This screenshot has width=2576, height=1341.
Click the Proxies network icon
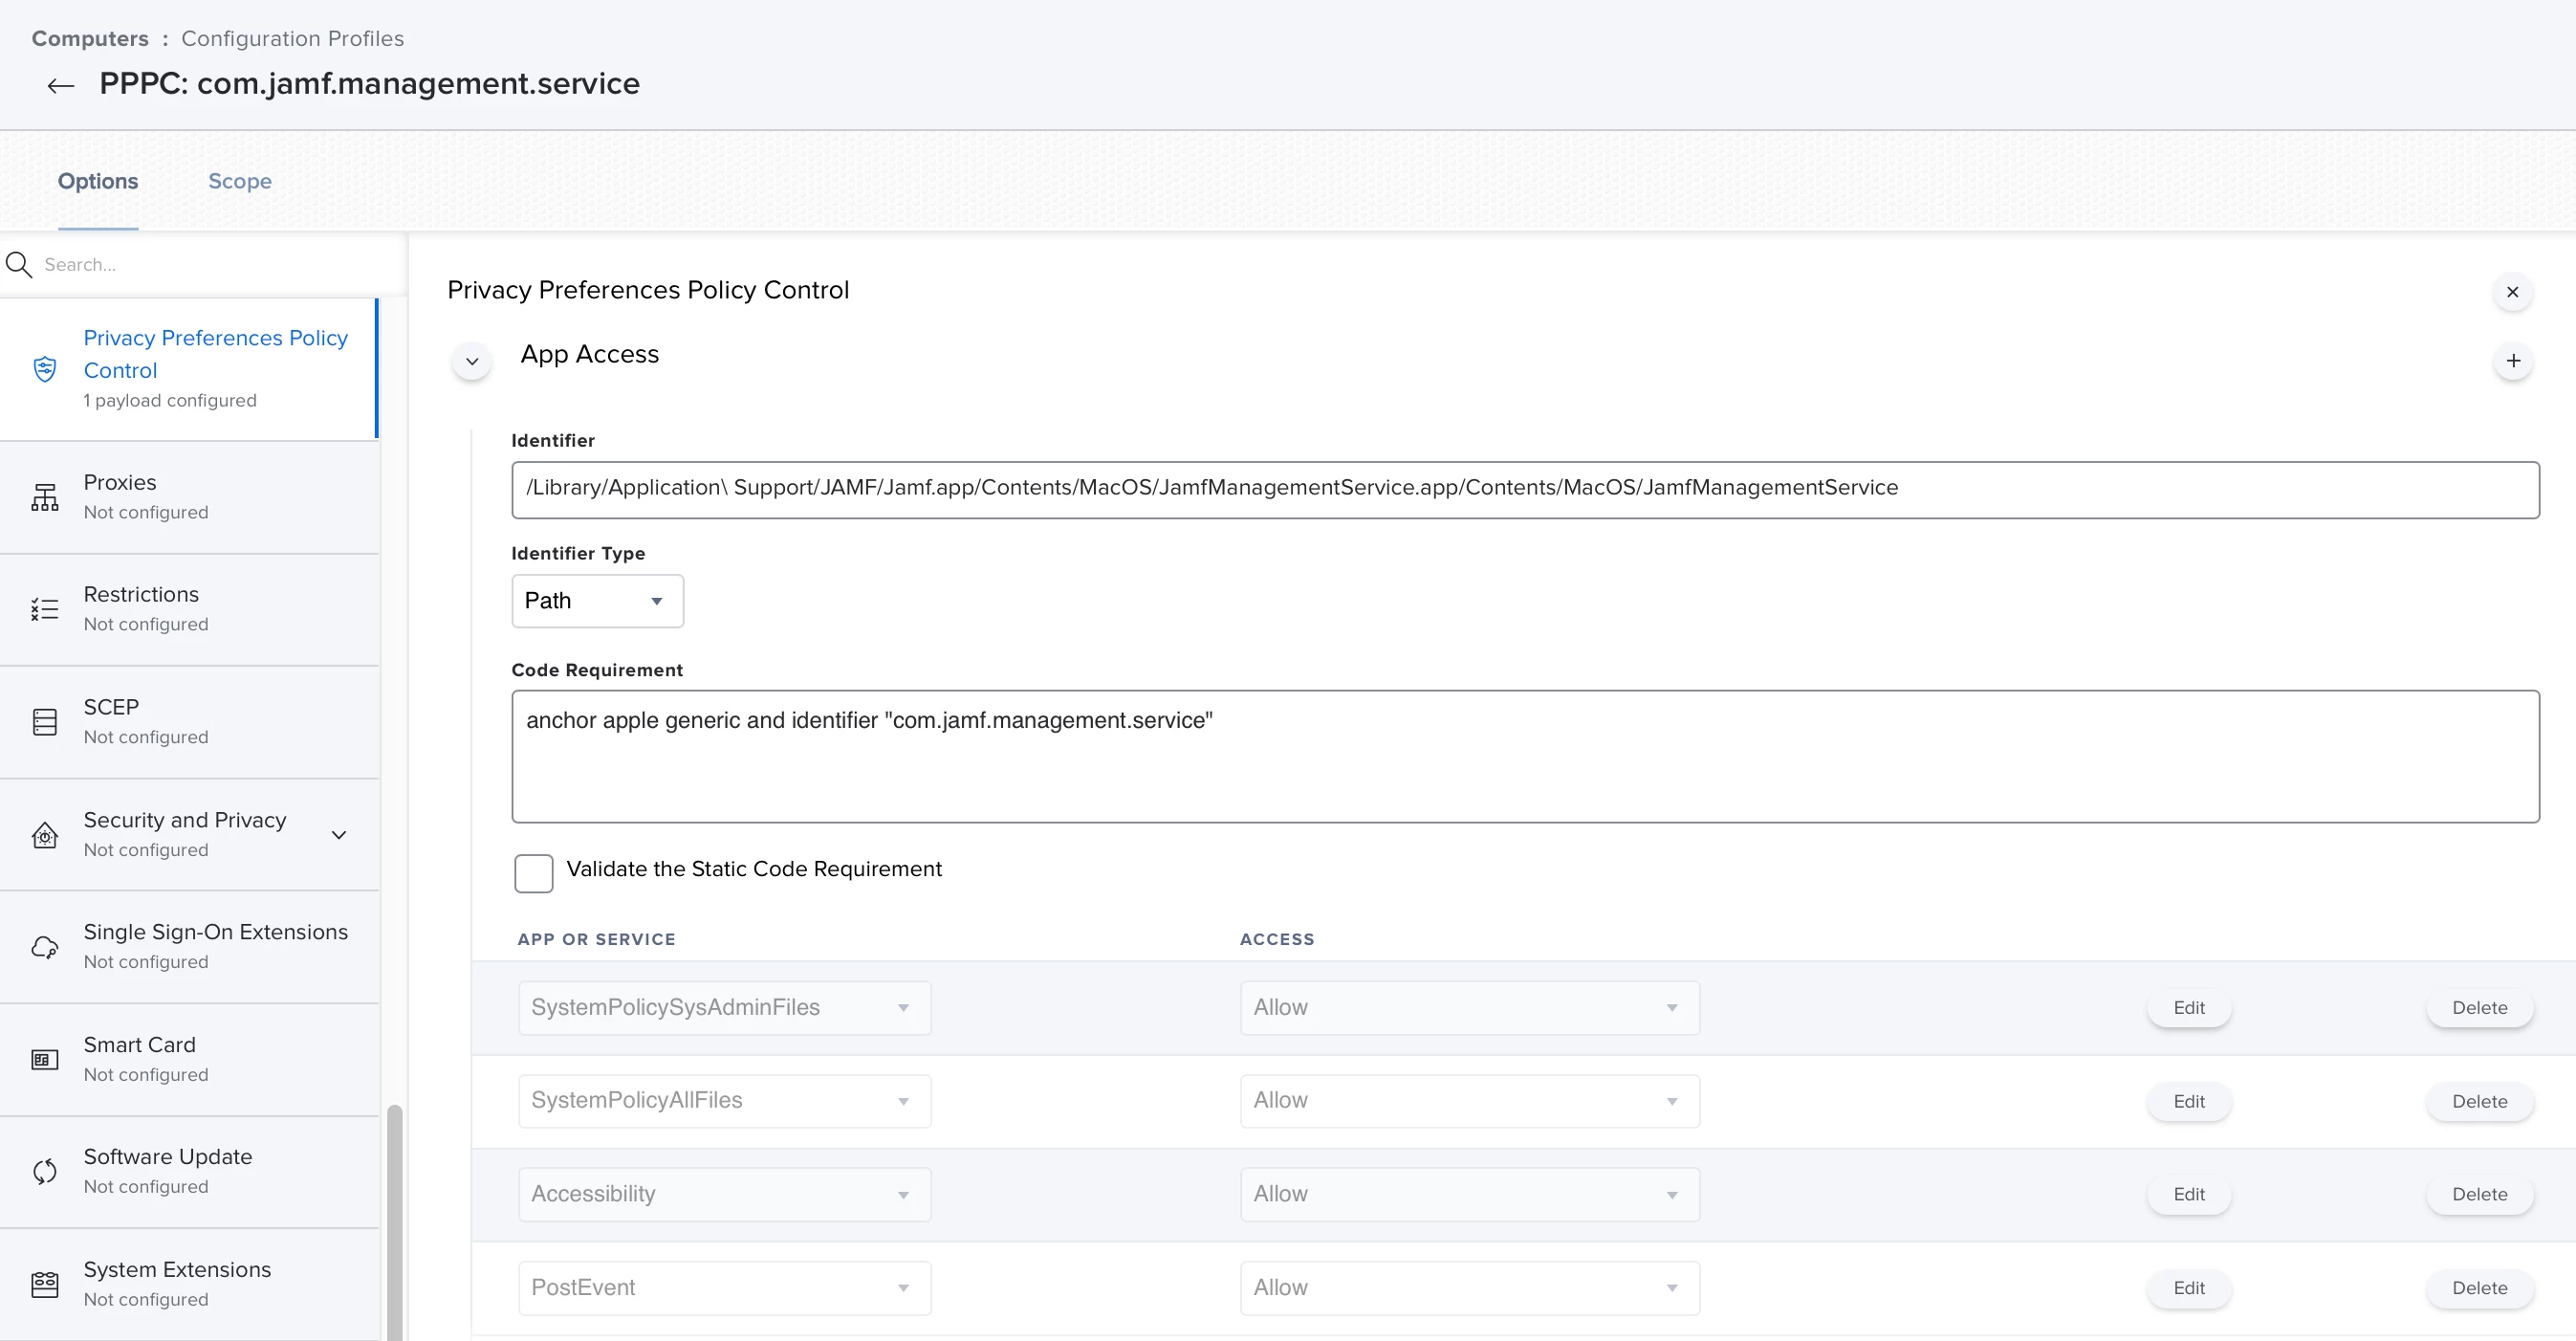coord(45,497)
